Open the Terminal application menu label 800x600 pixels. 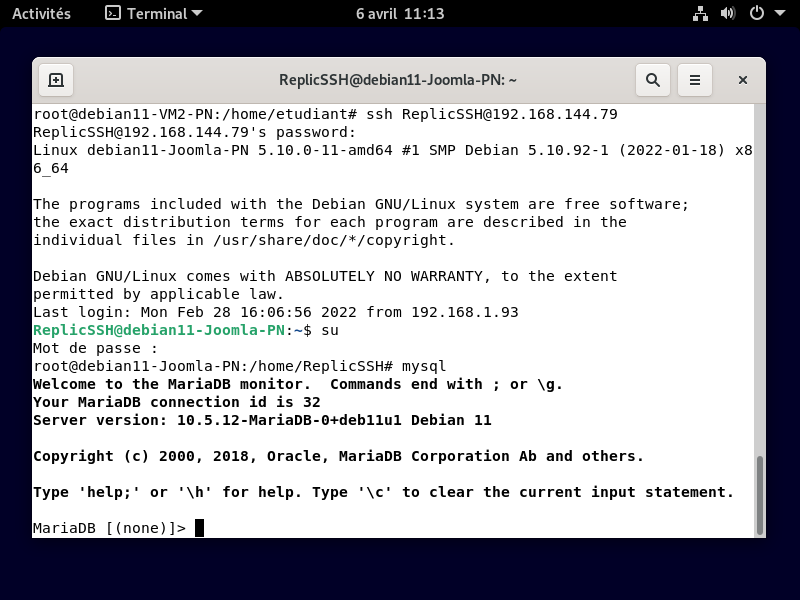click(158, 14)
